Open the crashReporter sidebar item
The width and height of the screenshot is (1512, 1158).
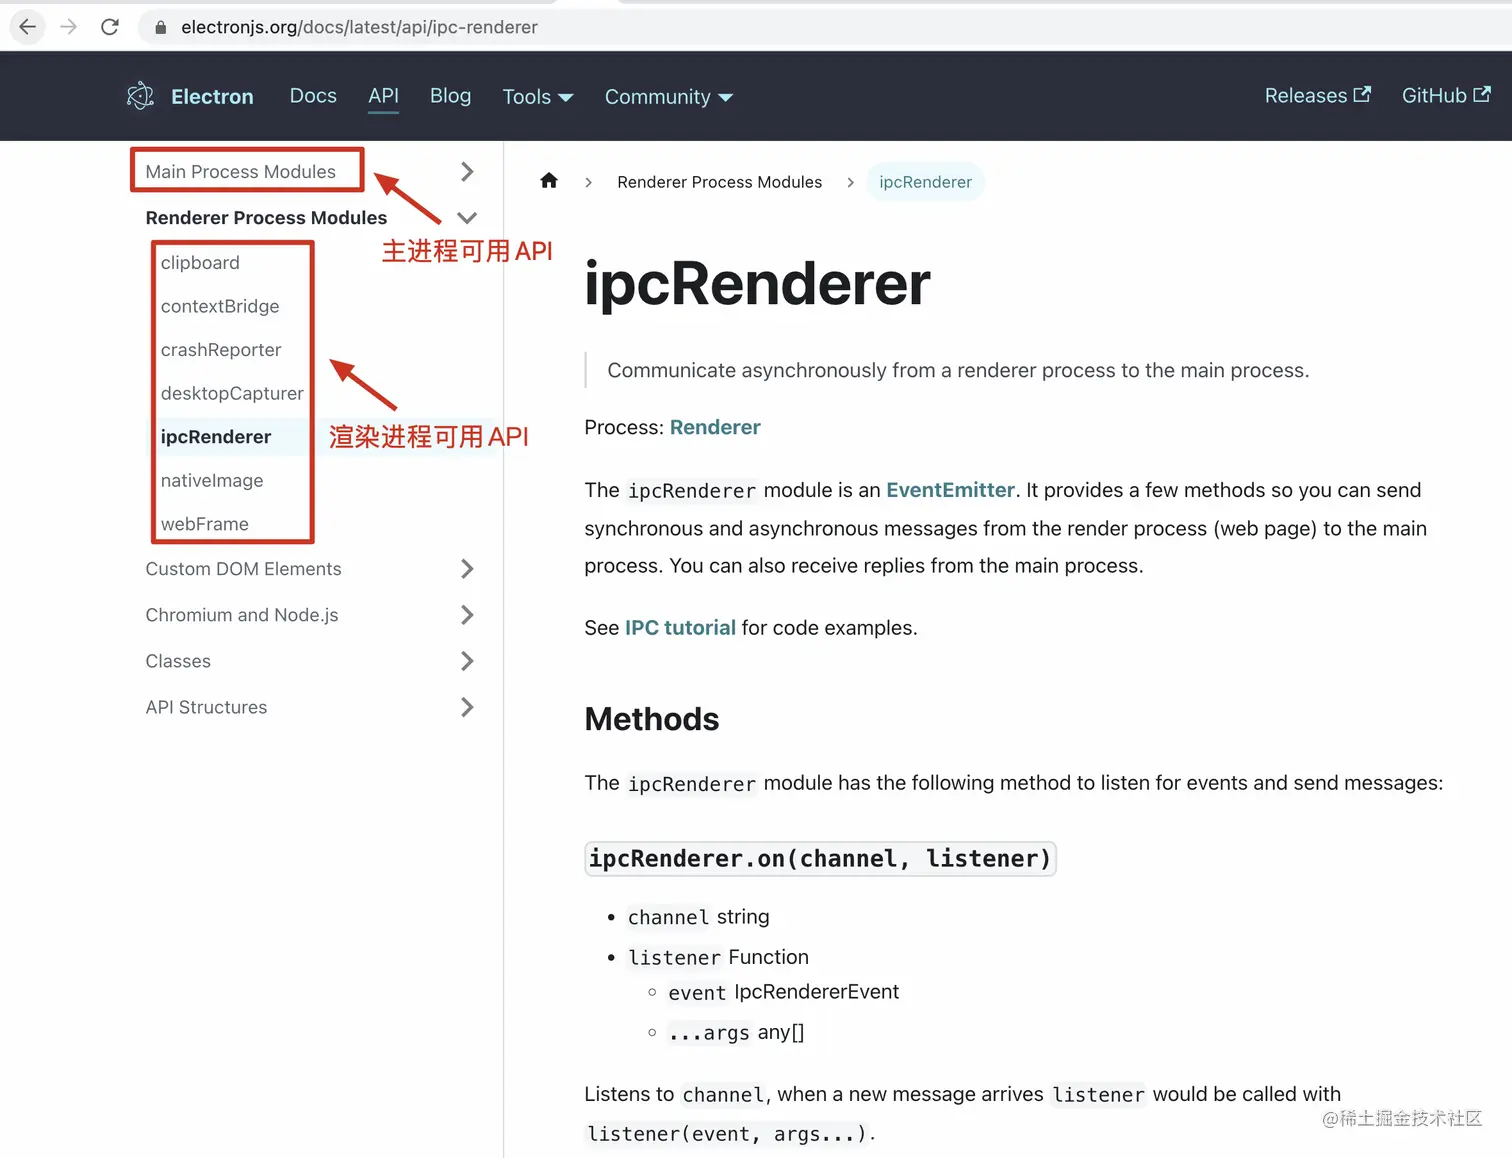point(221,349)
